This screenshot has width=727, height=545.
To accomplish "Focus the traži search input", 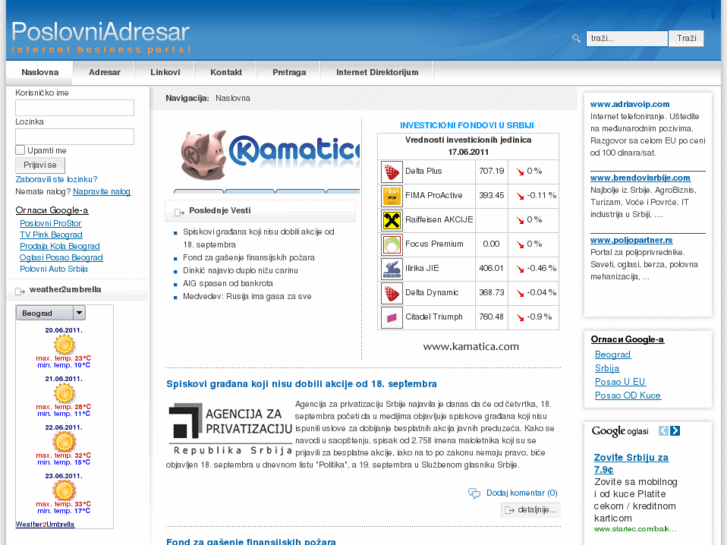I will tap(627, 38).
